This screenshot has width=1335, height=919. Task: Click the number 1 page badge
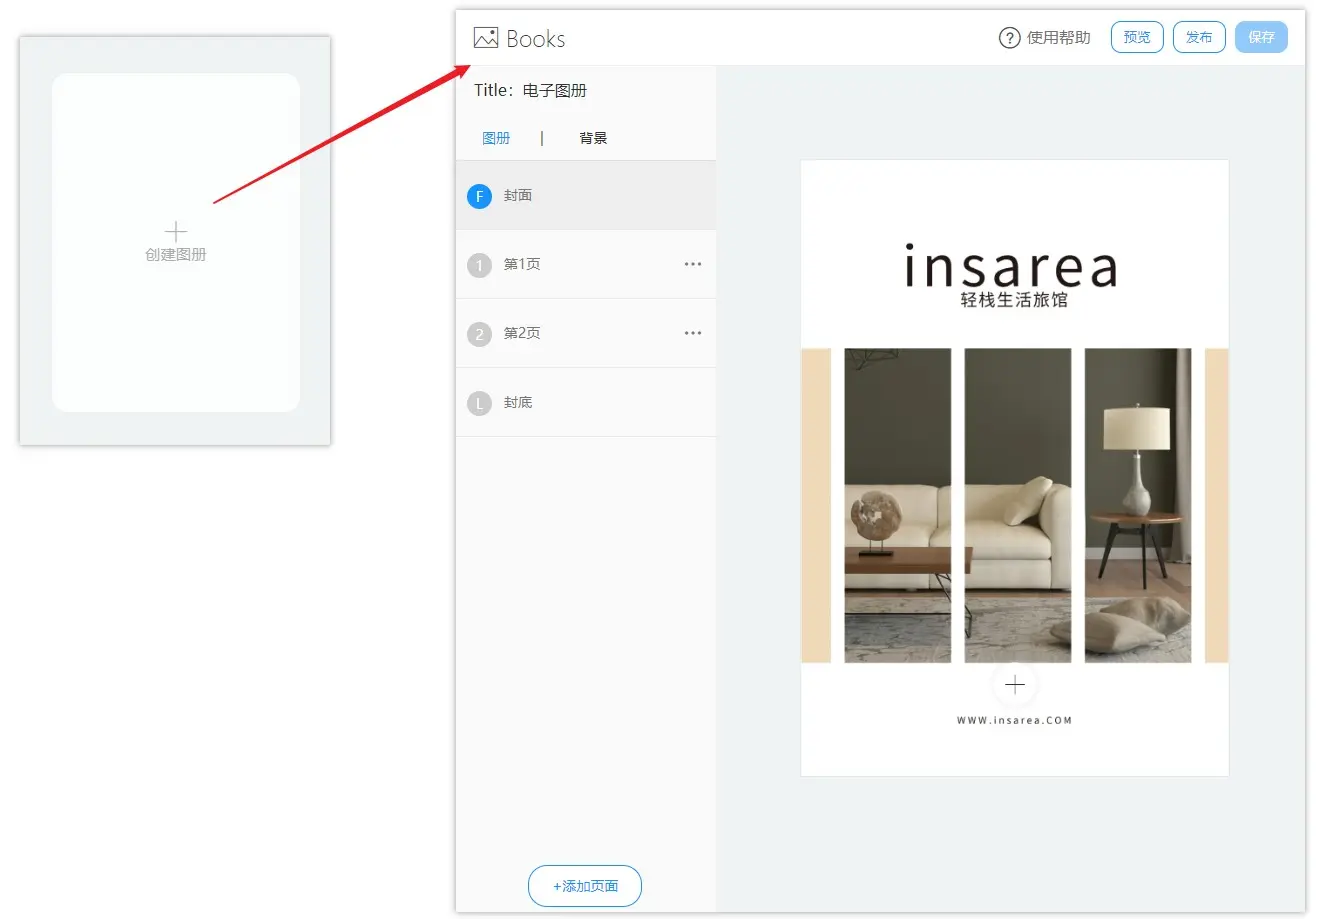tap(480, 265)
